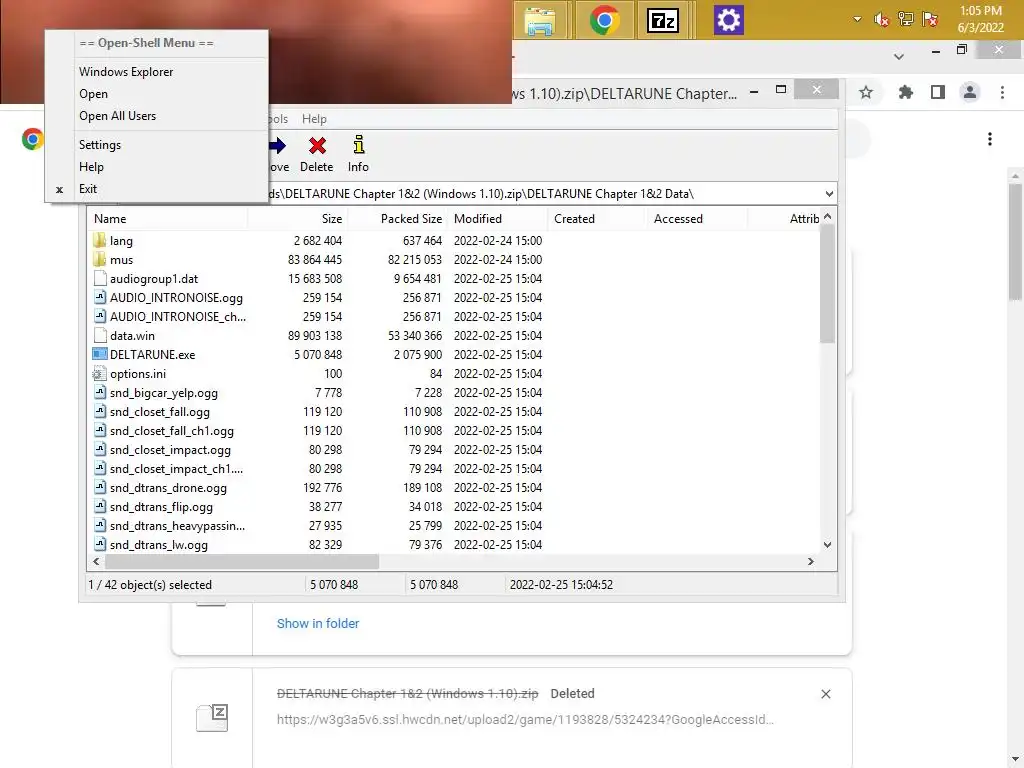Select audiogroup1.dat file

point(153,279)
